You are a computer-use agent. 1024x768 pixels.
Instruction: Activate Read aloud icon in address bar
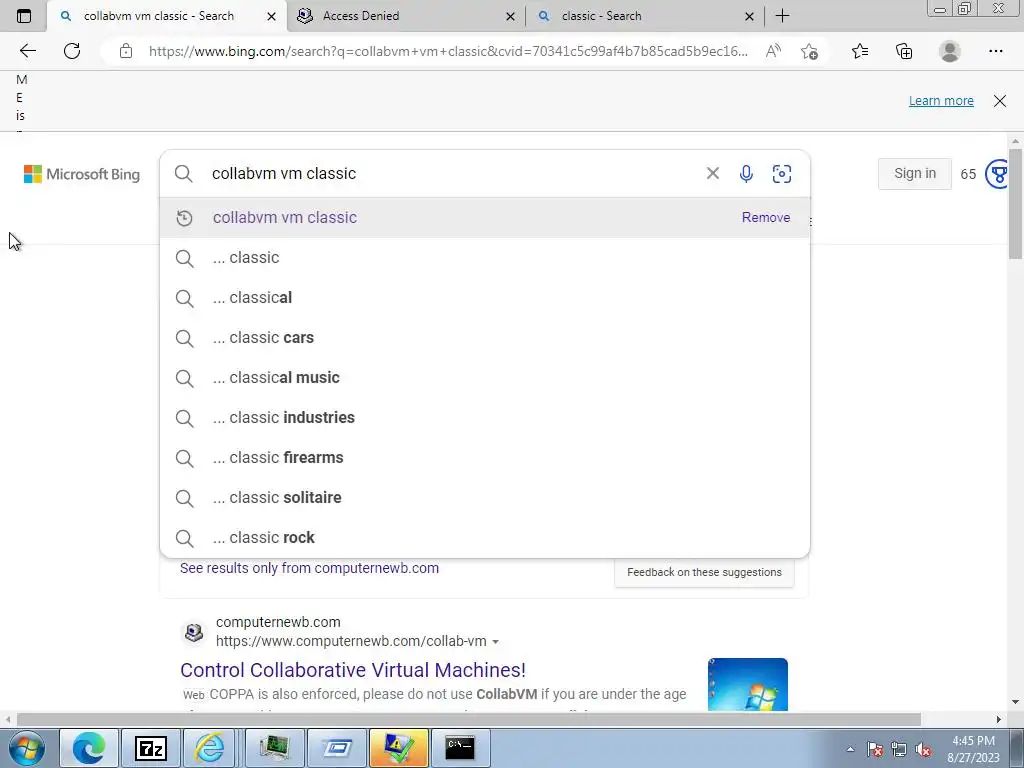(773, 51)
